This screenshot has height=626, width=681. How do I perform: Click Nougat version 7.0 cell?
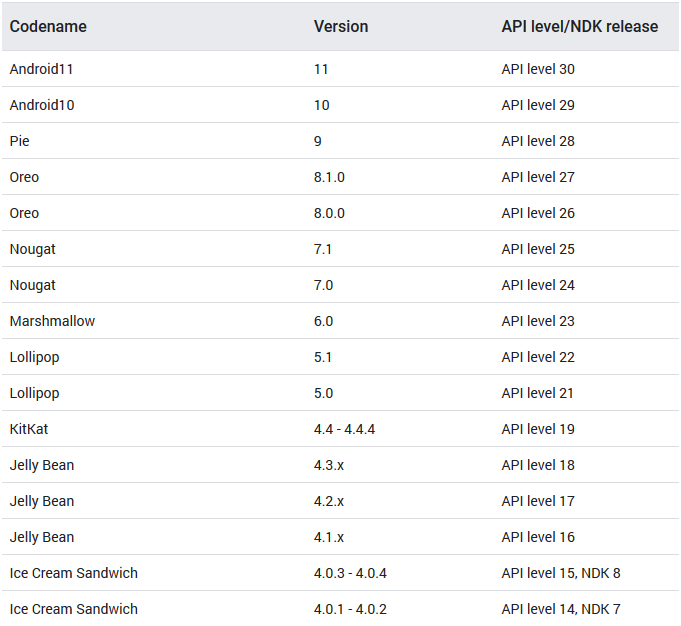[324, 285]
